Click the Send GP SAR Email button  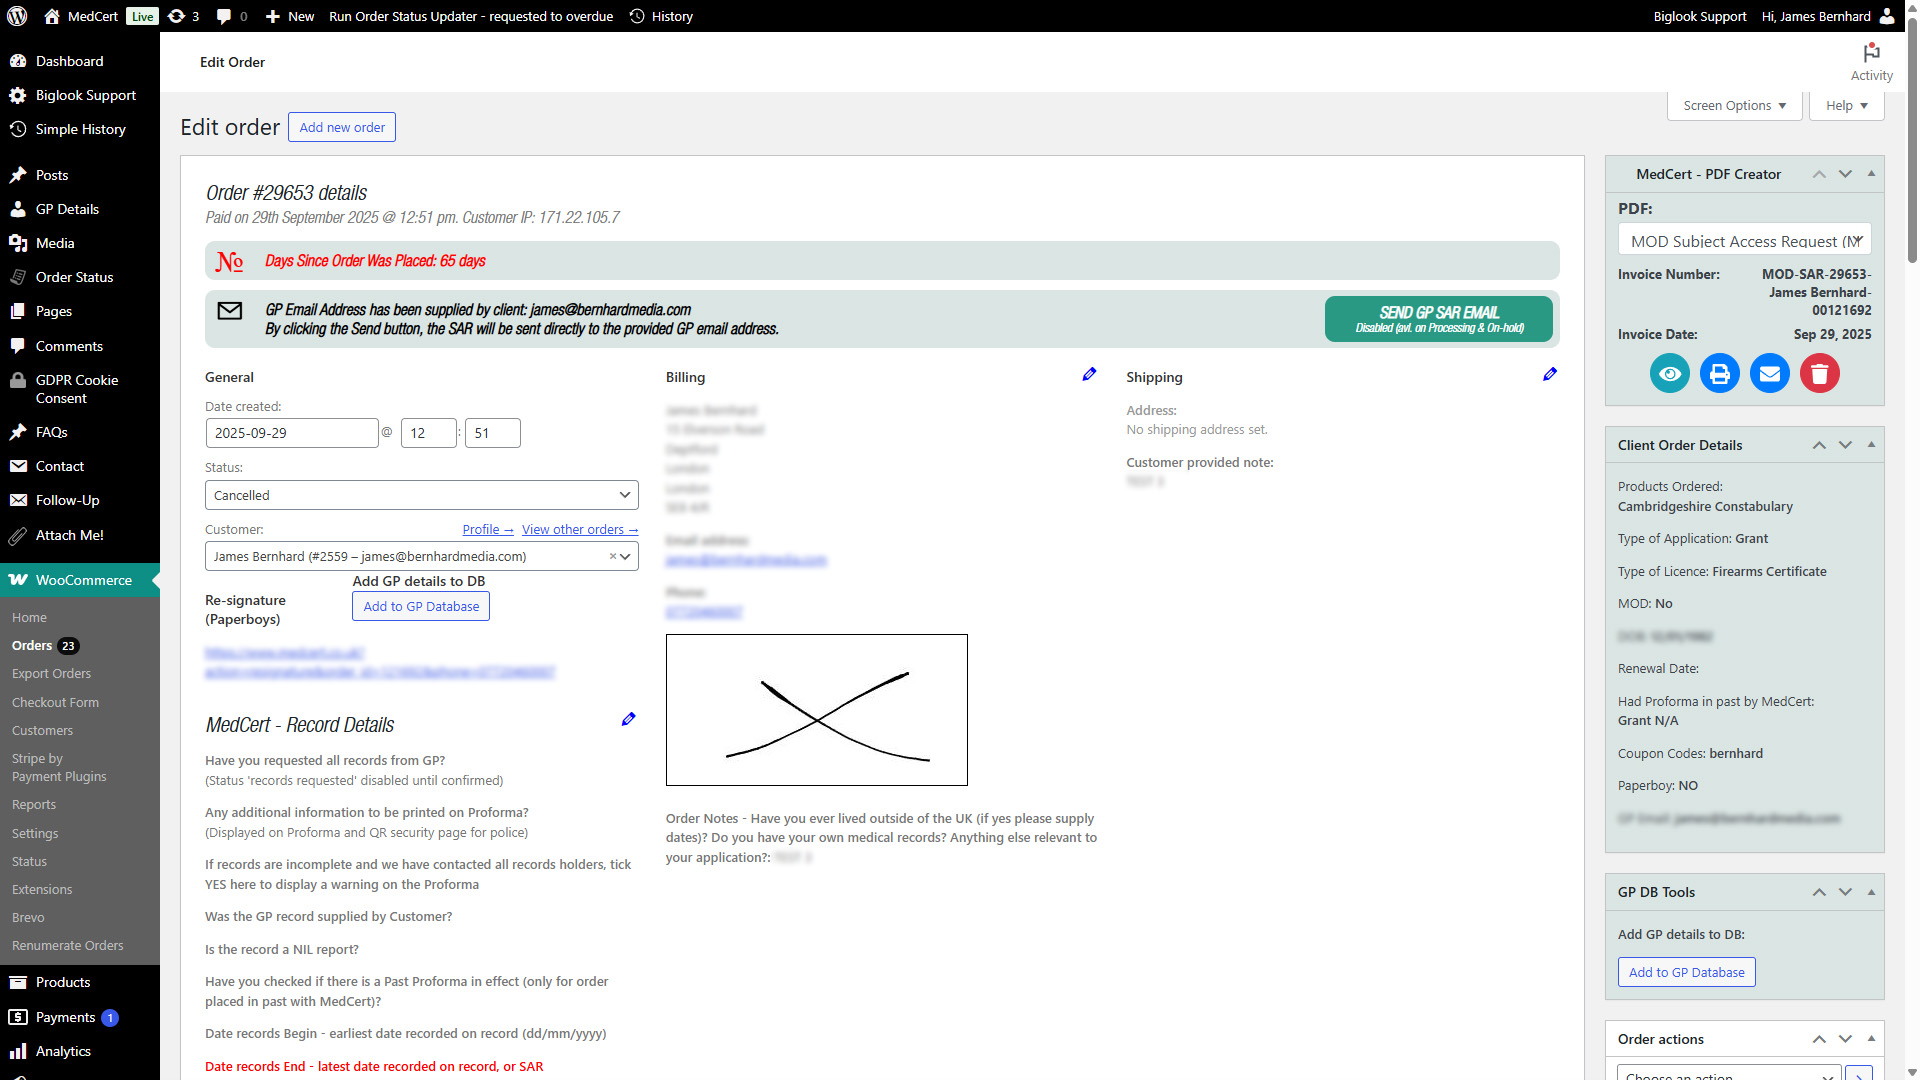(x=1438, y=319)
